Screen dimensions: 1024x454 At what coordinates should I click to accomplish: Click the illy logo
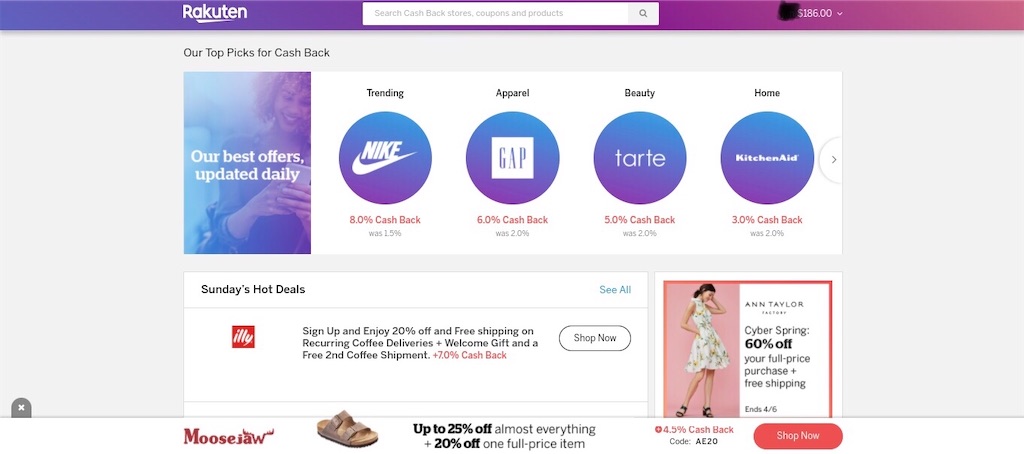pyautogui.click(x=244, y=337)
